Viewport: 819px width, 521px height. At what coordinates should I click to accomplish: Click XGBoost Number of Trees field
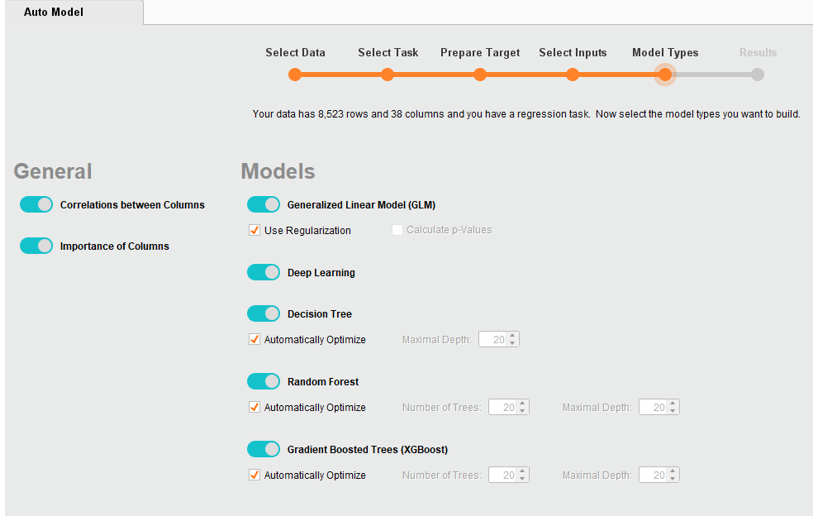[x=503, y=475]
